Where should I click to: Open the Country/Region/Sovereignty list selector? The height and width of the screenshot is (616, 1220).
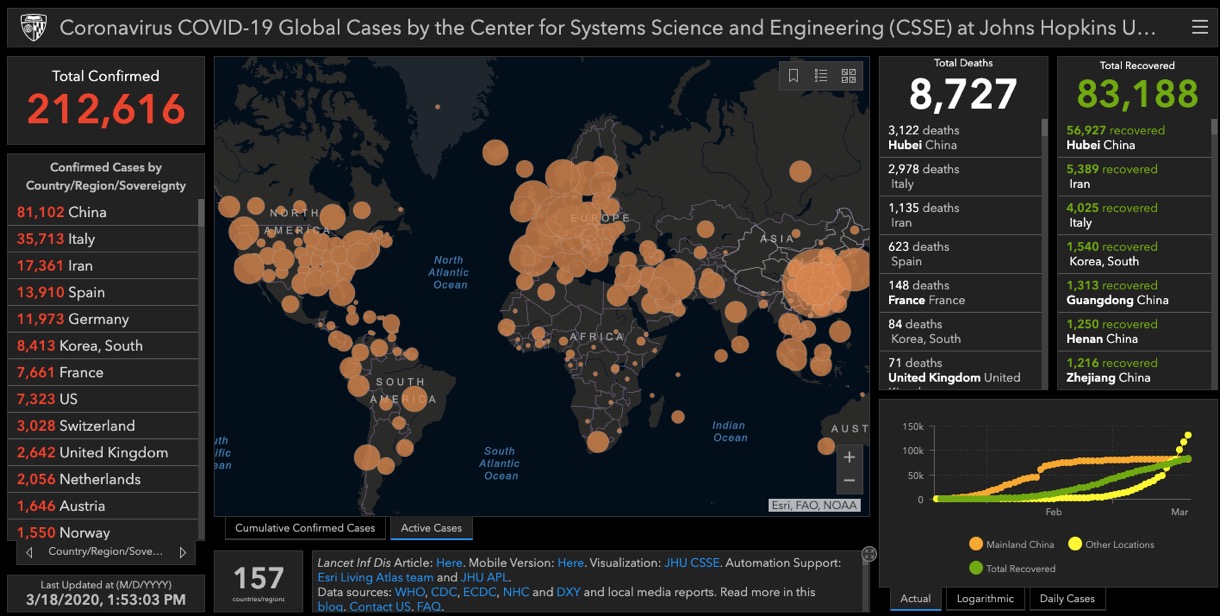(x=105, y=552)
